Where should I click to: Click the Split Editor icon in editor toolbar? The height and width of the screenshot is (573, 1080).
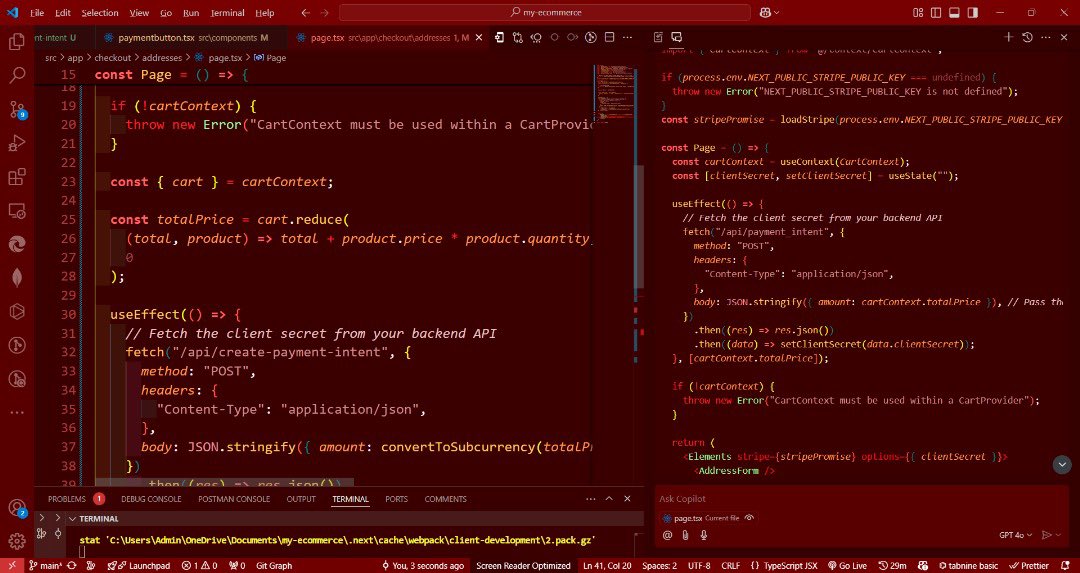[x=609, y=38]
